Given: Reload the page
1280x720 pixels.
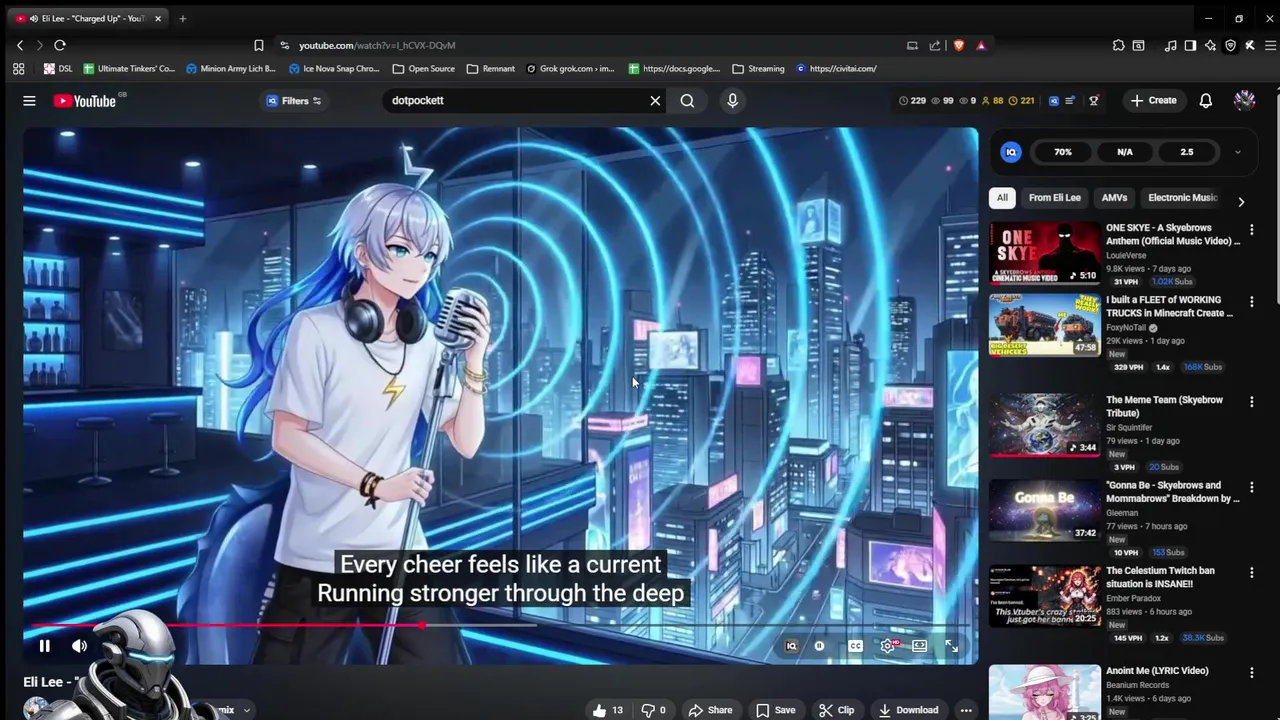Looking at the screenshot, I should coord(60,45).
